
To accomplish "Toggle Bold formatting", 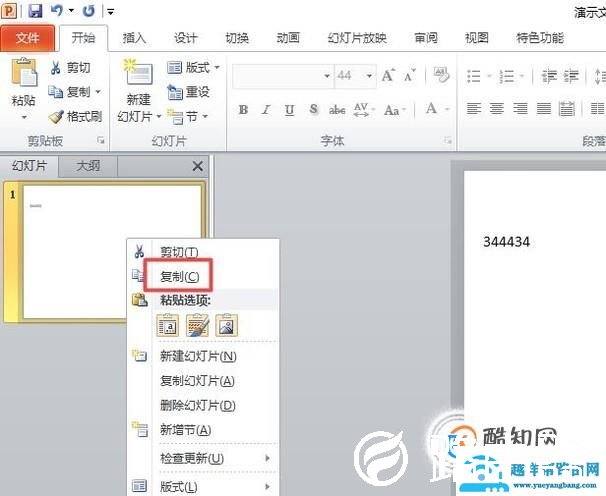I will (x=243, y=110).
